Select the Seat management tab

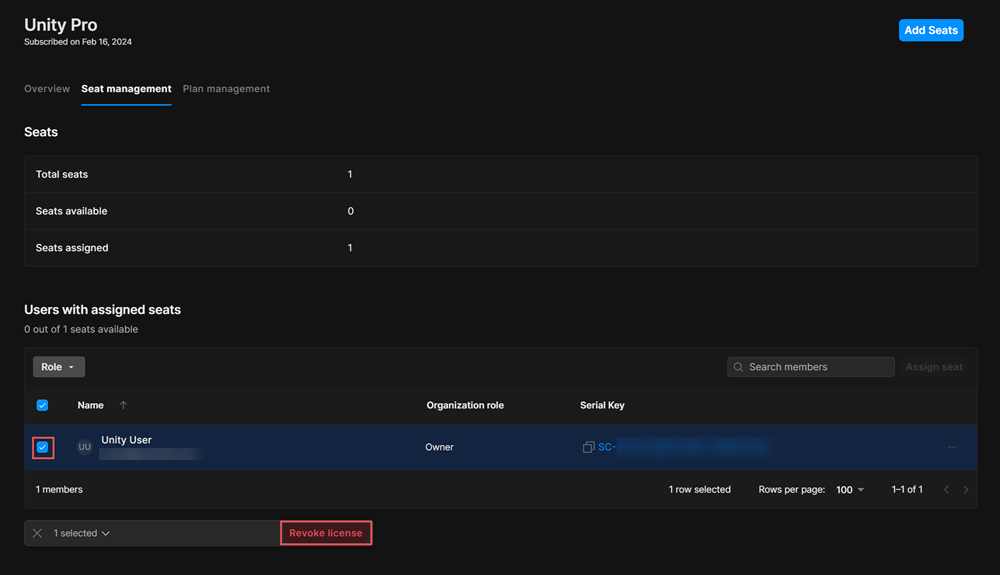(126, 89)
